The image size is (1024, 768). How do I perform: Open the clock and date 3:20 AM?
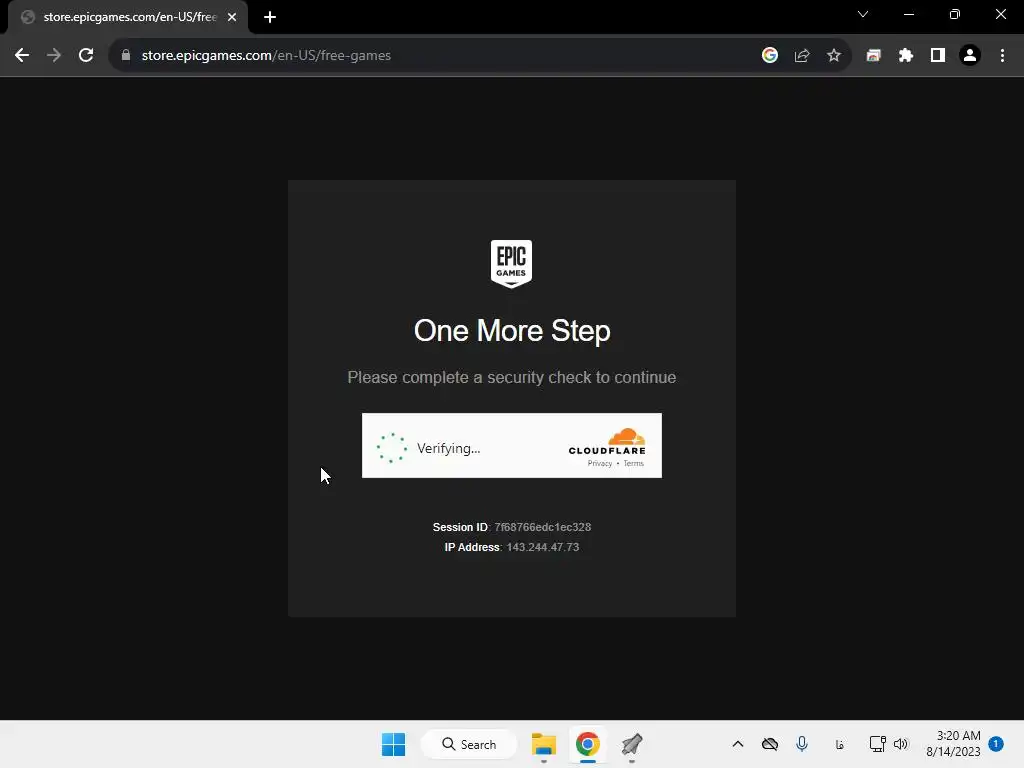pos(953,744)
